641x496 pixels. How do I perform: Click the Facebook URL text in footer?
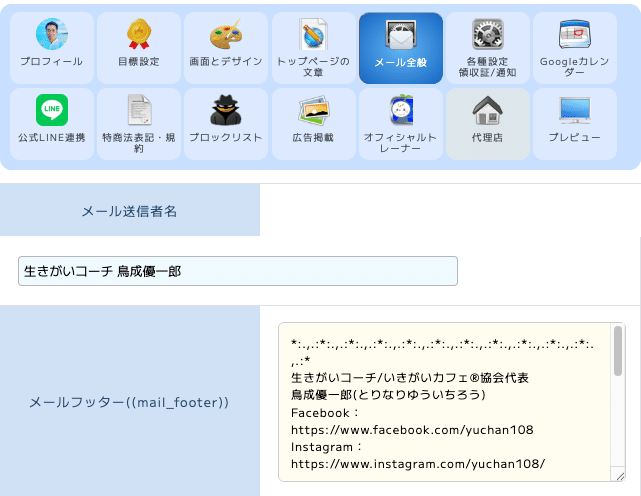(x=412, y=430)
